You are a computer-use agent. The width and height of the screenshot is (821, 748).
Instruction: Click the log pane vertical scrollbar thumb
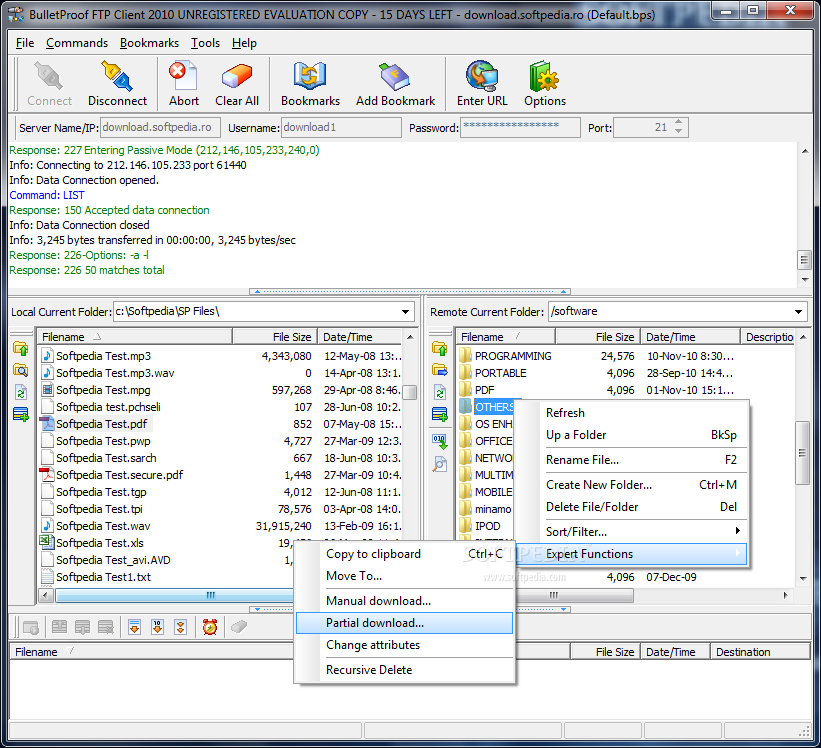coord(804,260)
